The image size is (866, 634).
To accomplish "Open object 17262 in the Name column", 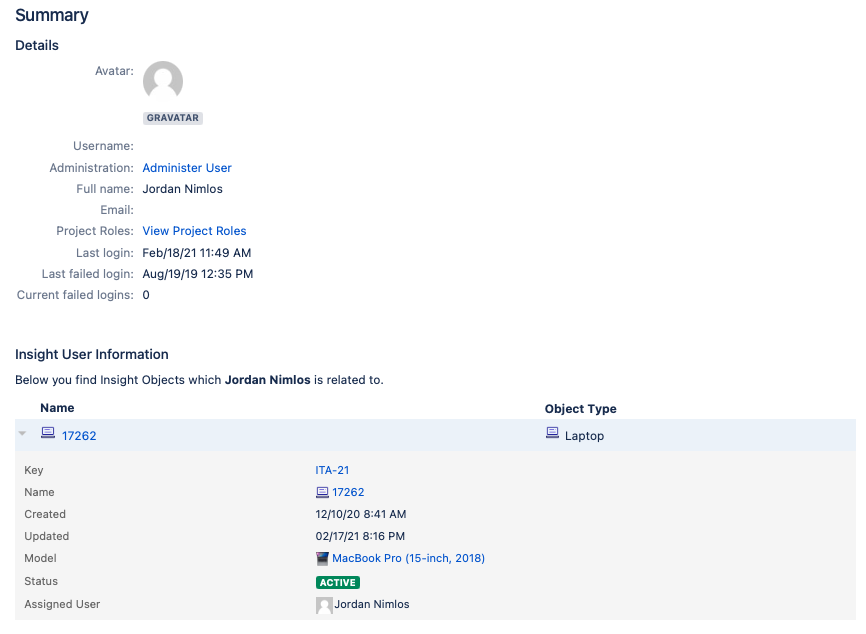I will click(79, 436).
